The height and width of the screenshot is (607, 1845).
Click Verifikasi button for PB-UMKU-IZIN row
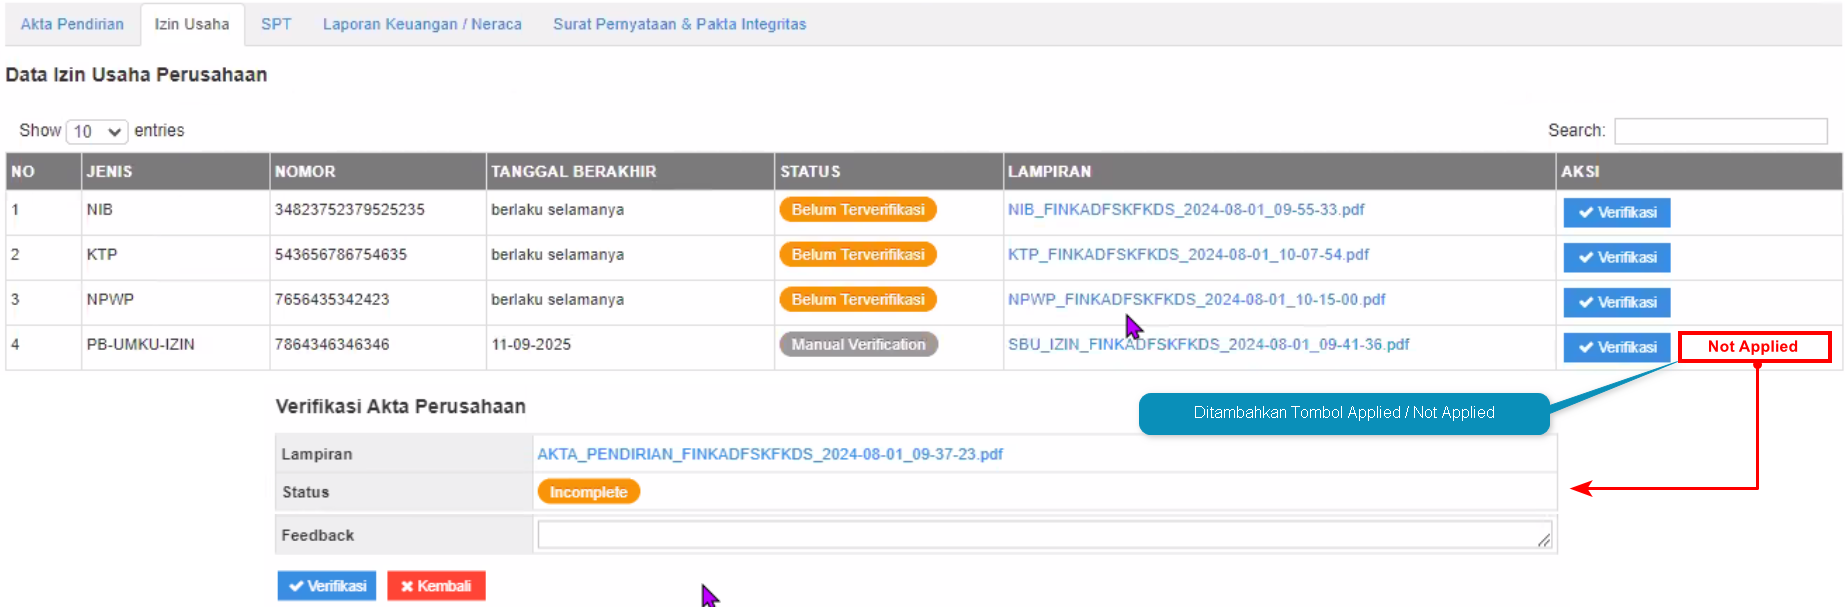(1616, 347)
